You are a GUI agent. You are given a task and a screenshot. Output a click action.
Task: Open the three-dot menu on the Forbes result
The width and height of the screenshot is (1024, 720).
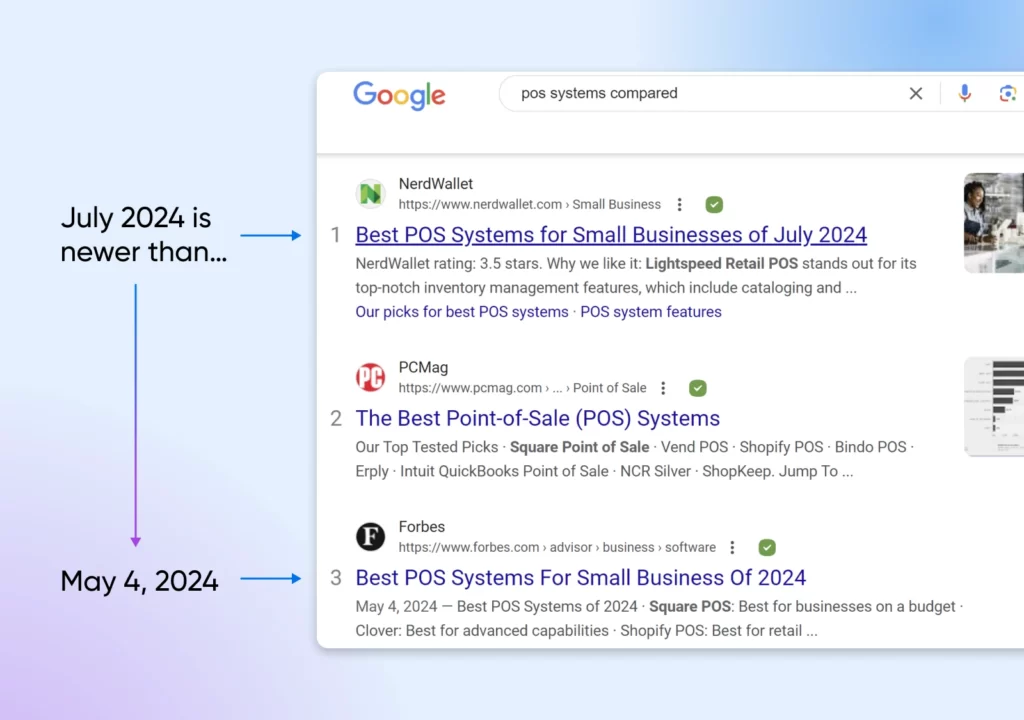(x=732, y=548)
